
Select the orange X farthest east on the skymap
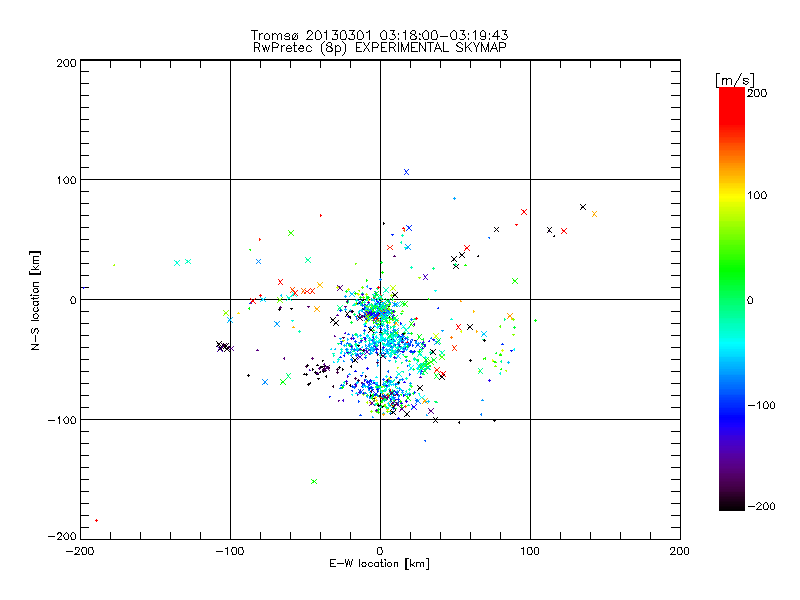pos(594,214)
